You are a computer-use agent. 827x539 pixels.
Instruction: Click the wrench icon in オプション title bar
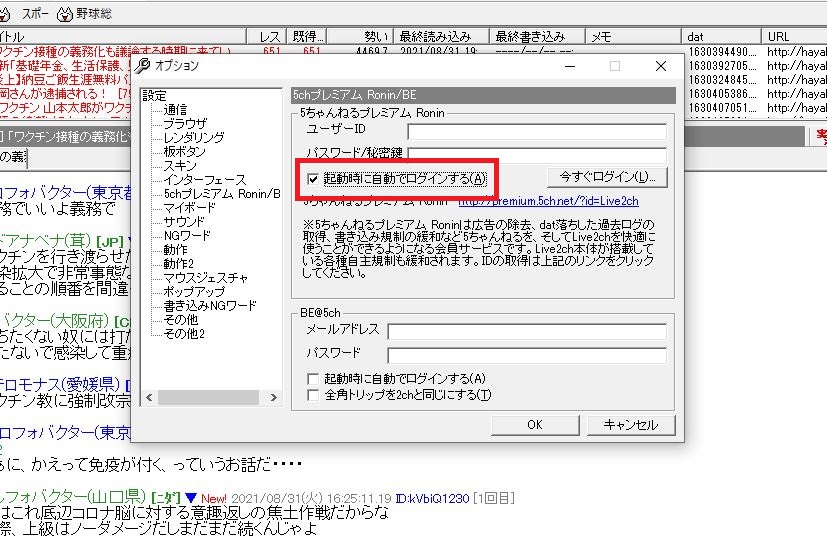click(x=142, y=66)
